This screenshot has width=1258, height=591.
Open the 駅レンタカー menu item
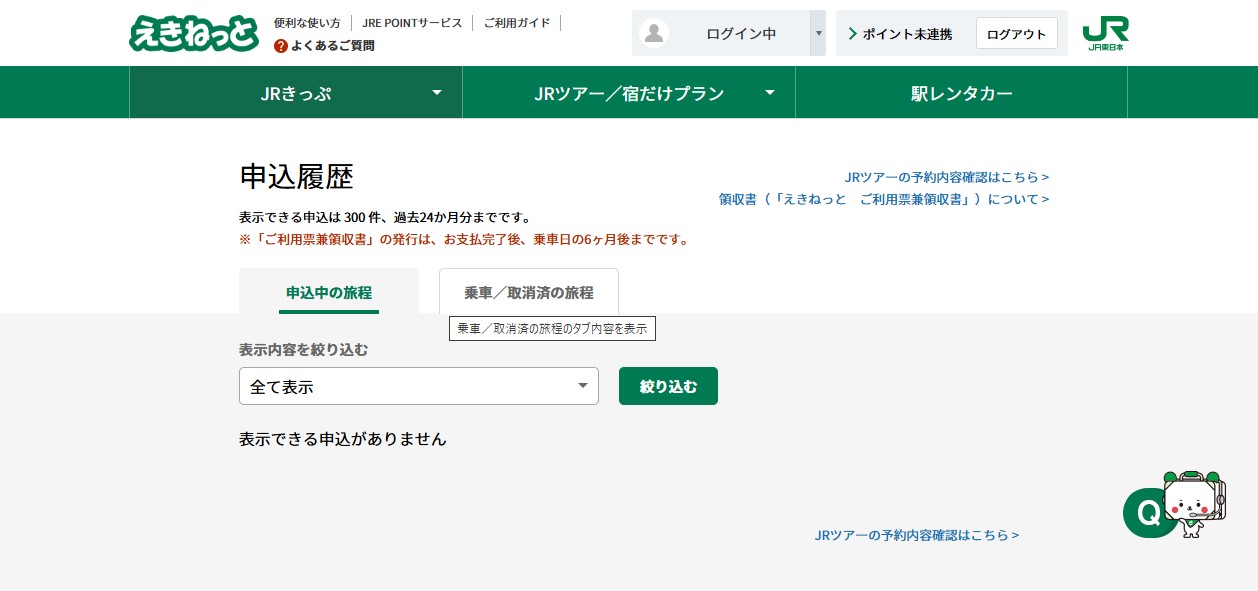[961, 93]
